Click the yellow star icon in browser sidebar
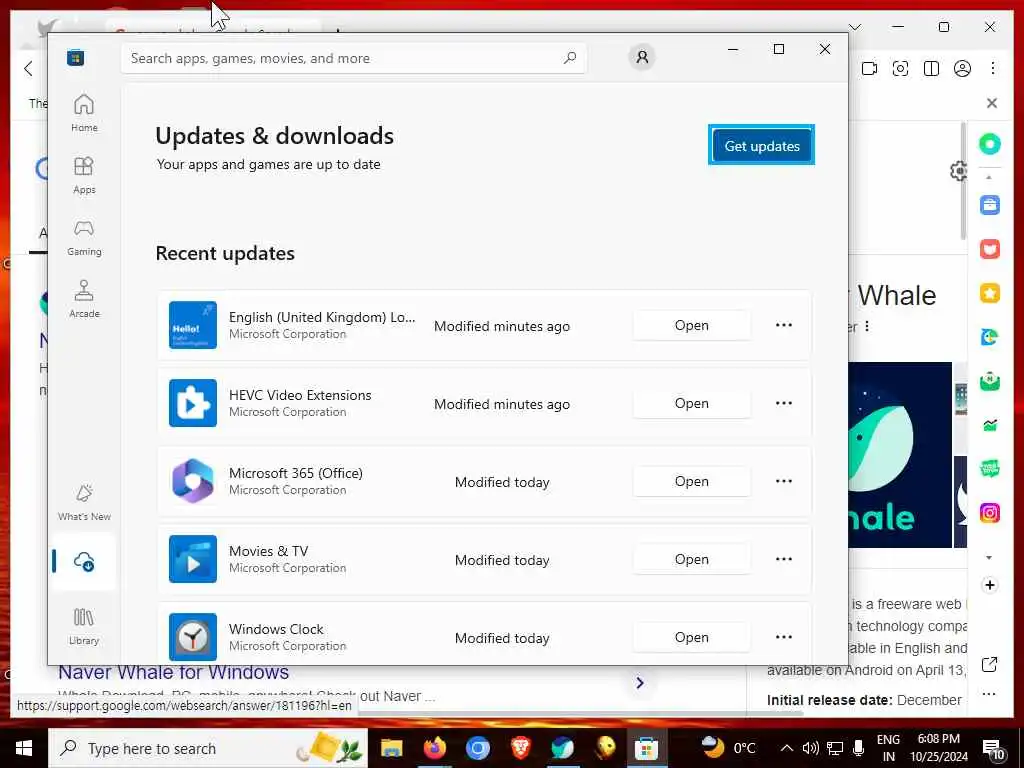The width and height of the screenshot is (1024, 768). 989,293
